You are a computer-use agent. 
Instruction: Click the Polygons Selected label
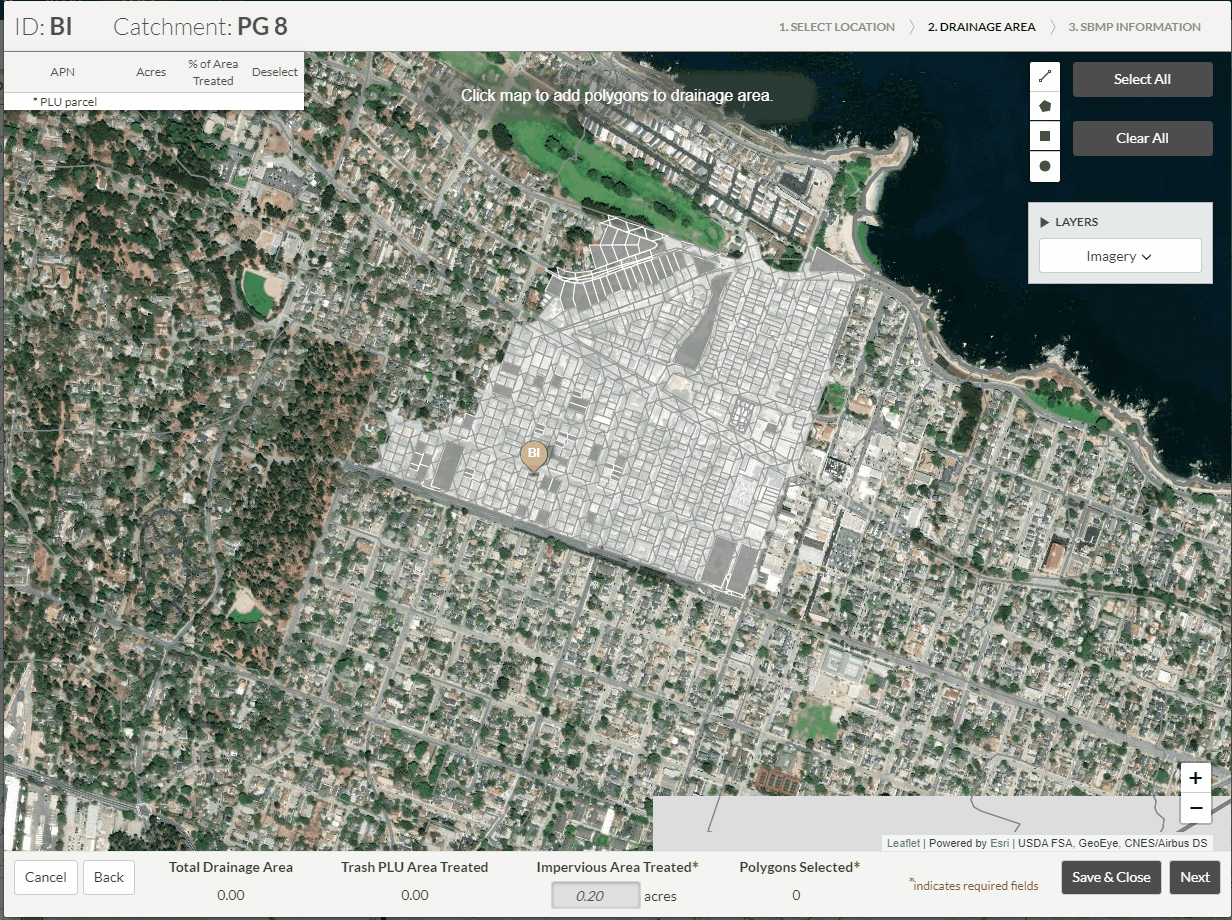[x=799, y=867]
